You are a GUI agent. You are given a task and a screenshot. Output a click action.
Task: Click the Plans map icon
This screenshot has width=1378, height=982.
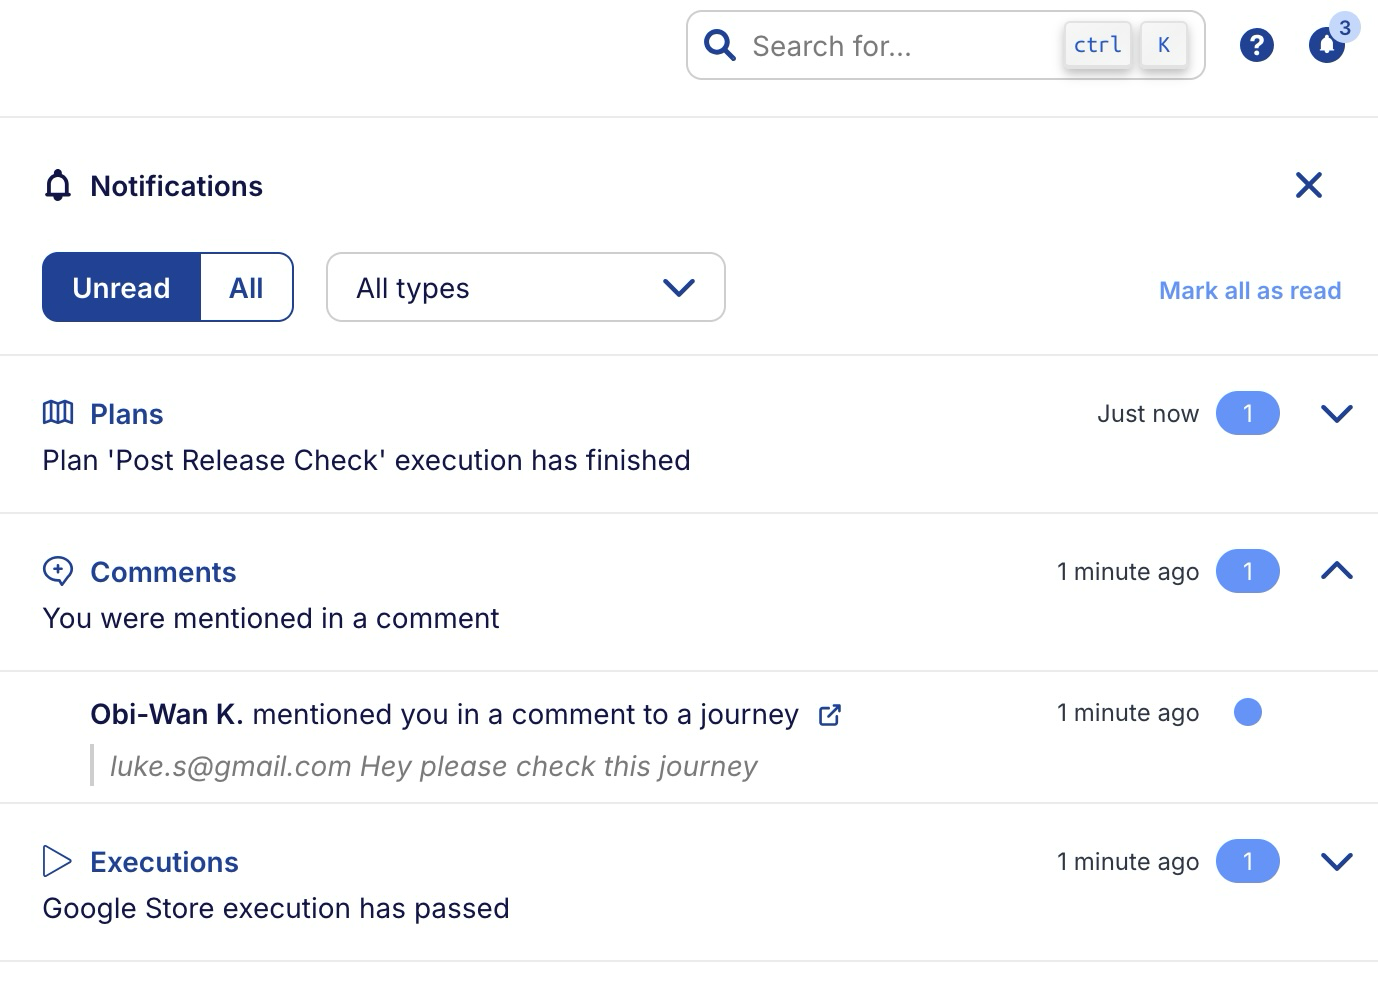point(58,412)
